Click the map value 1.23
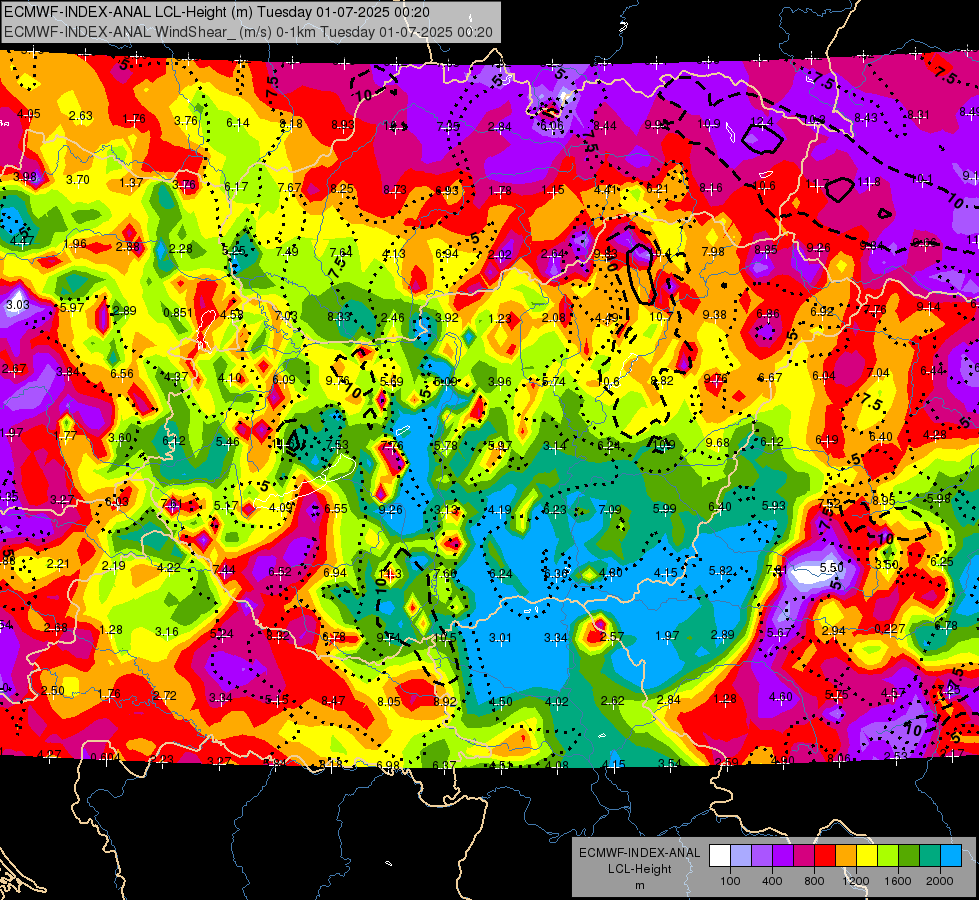The width and height of the screenshot is (979, 900). click(x=500, y=318)
